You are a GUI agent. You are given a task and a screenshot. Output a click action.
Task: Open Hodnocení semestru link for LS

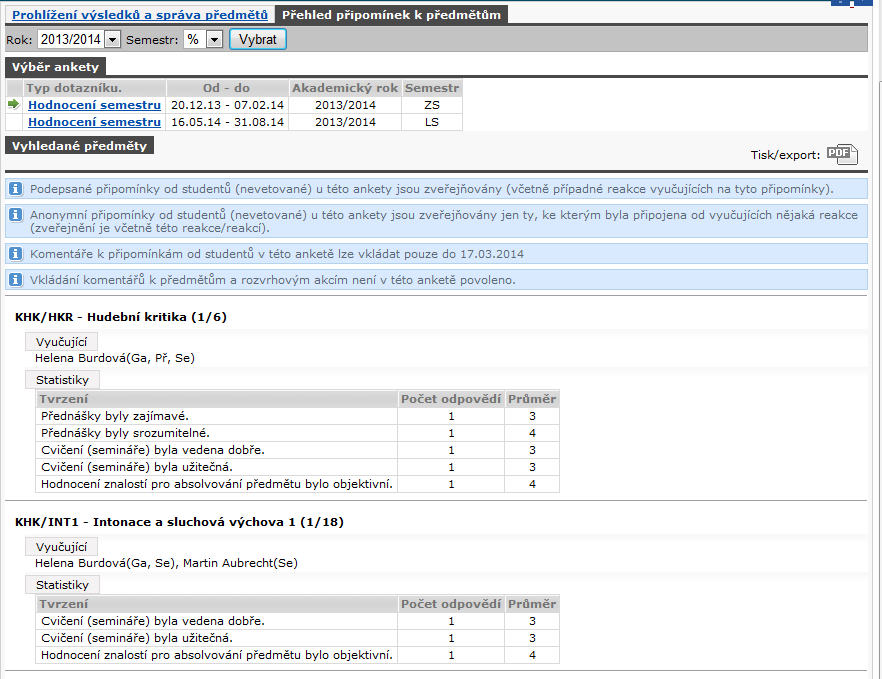pyautogui.click(x=94, y=122)
